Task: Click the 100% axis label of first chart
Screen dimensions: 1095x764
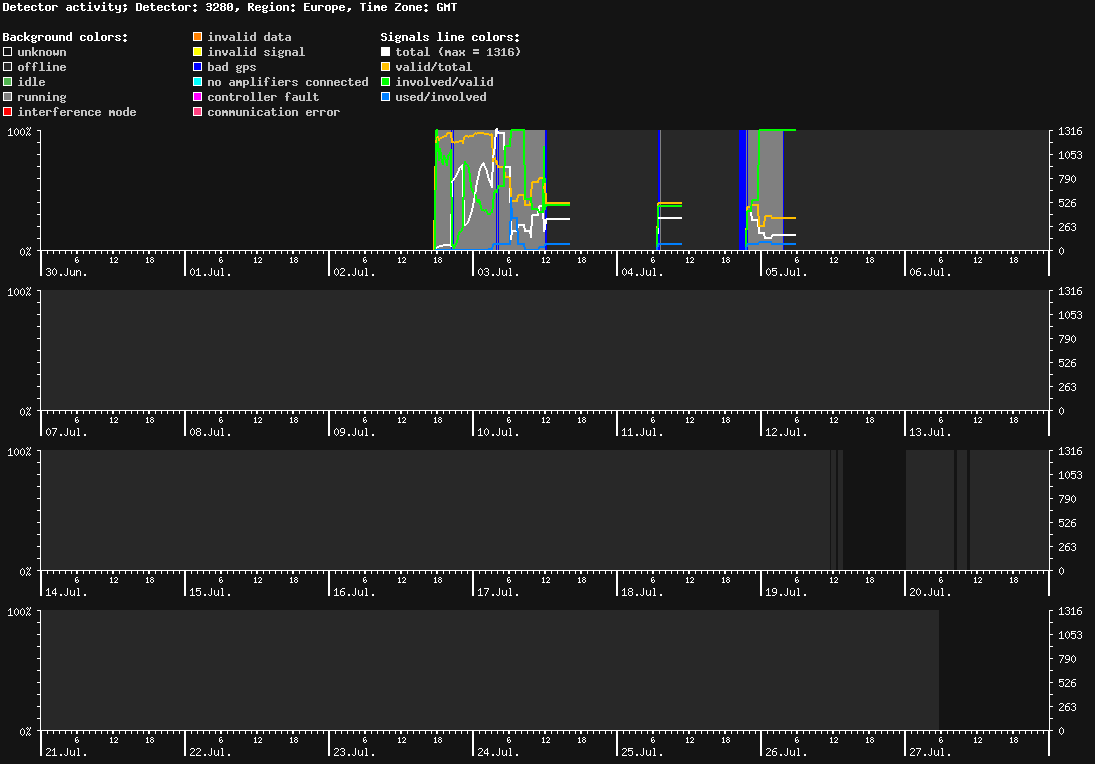Action: pos(20,132)
